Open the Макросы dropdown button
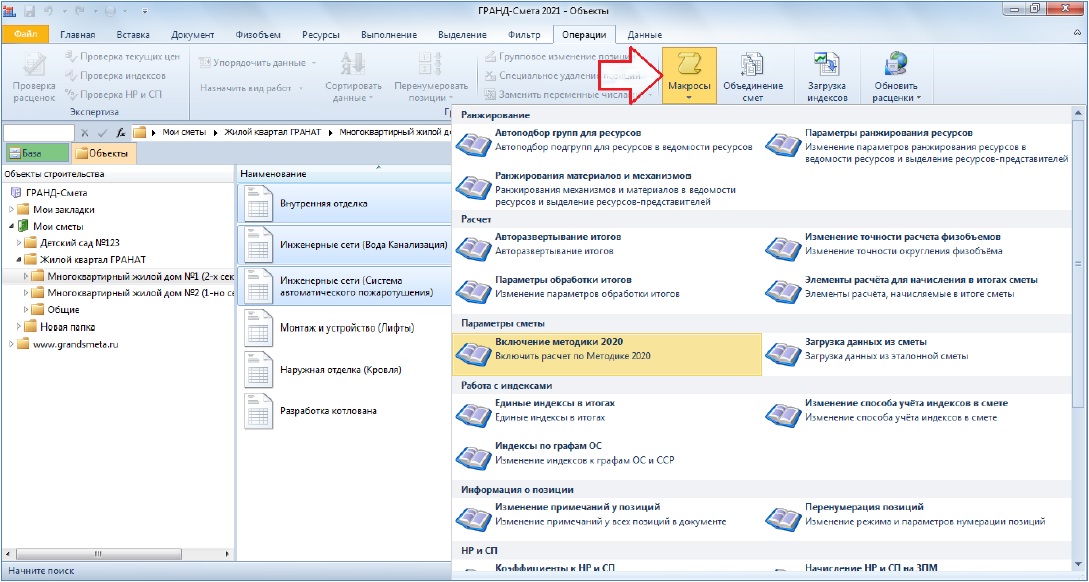Screen dimensions: 1089x582 coord(689,76)
